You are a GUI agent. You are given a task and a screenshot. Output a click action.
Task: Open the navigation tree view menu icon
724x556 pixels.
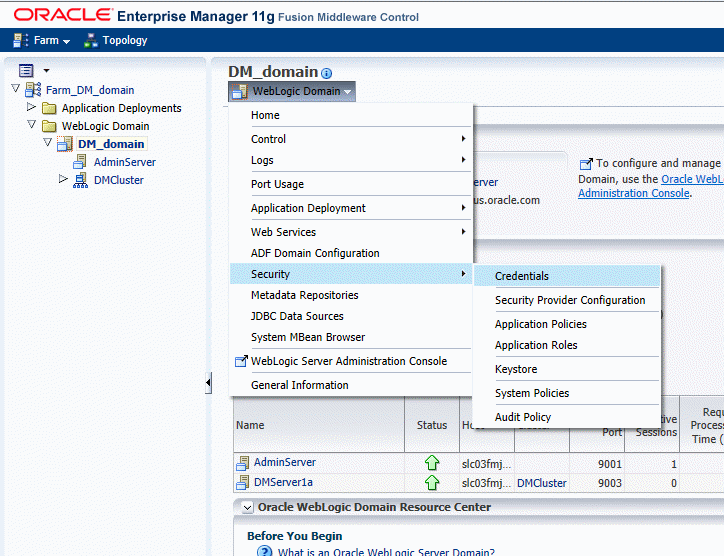pyautogui.click(x=26, y=71)
